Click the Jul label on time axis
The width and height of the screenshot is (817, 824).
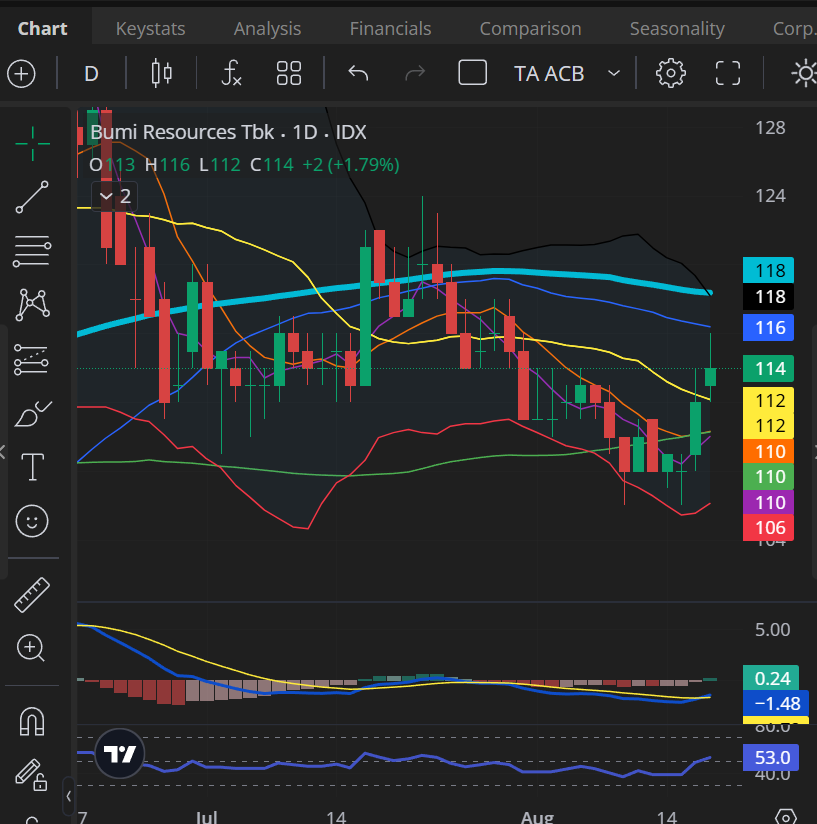[x=206, y=817]
